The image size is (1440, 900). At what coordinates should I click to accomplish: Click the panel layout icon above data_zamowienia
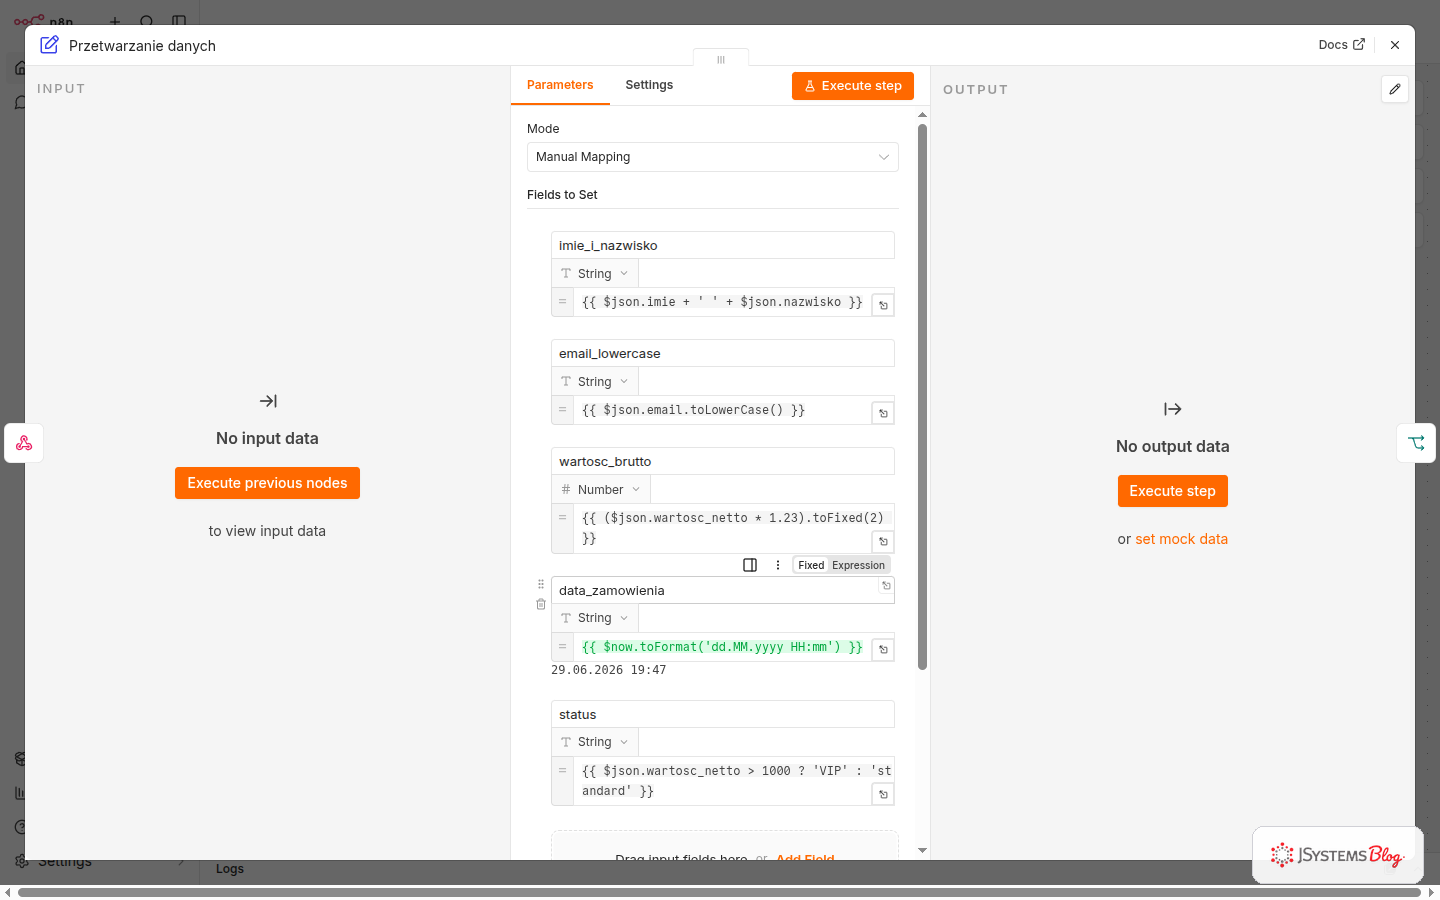tap(750, 565)
